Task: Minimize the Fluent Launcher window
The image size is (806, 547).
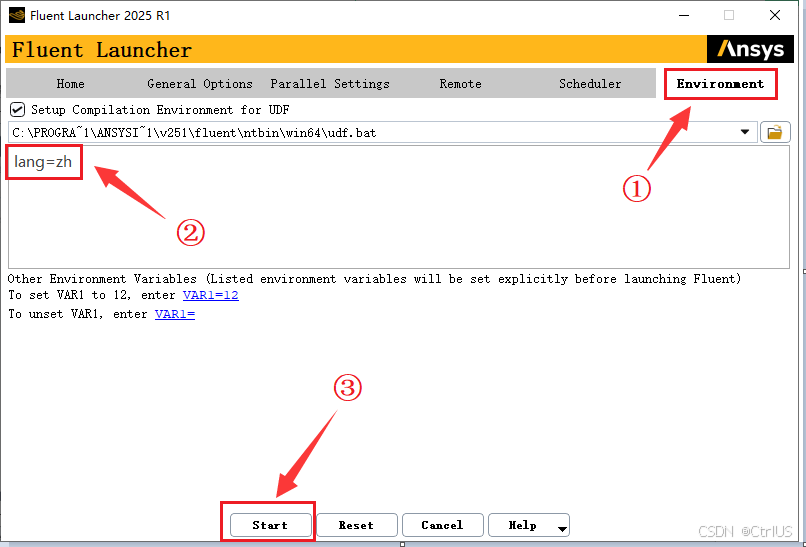Action: pyautogui.click(x=684, y=15)
